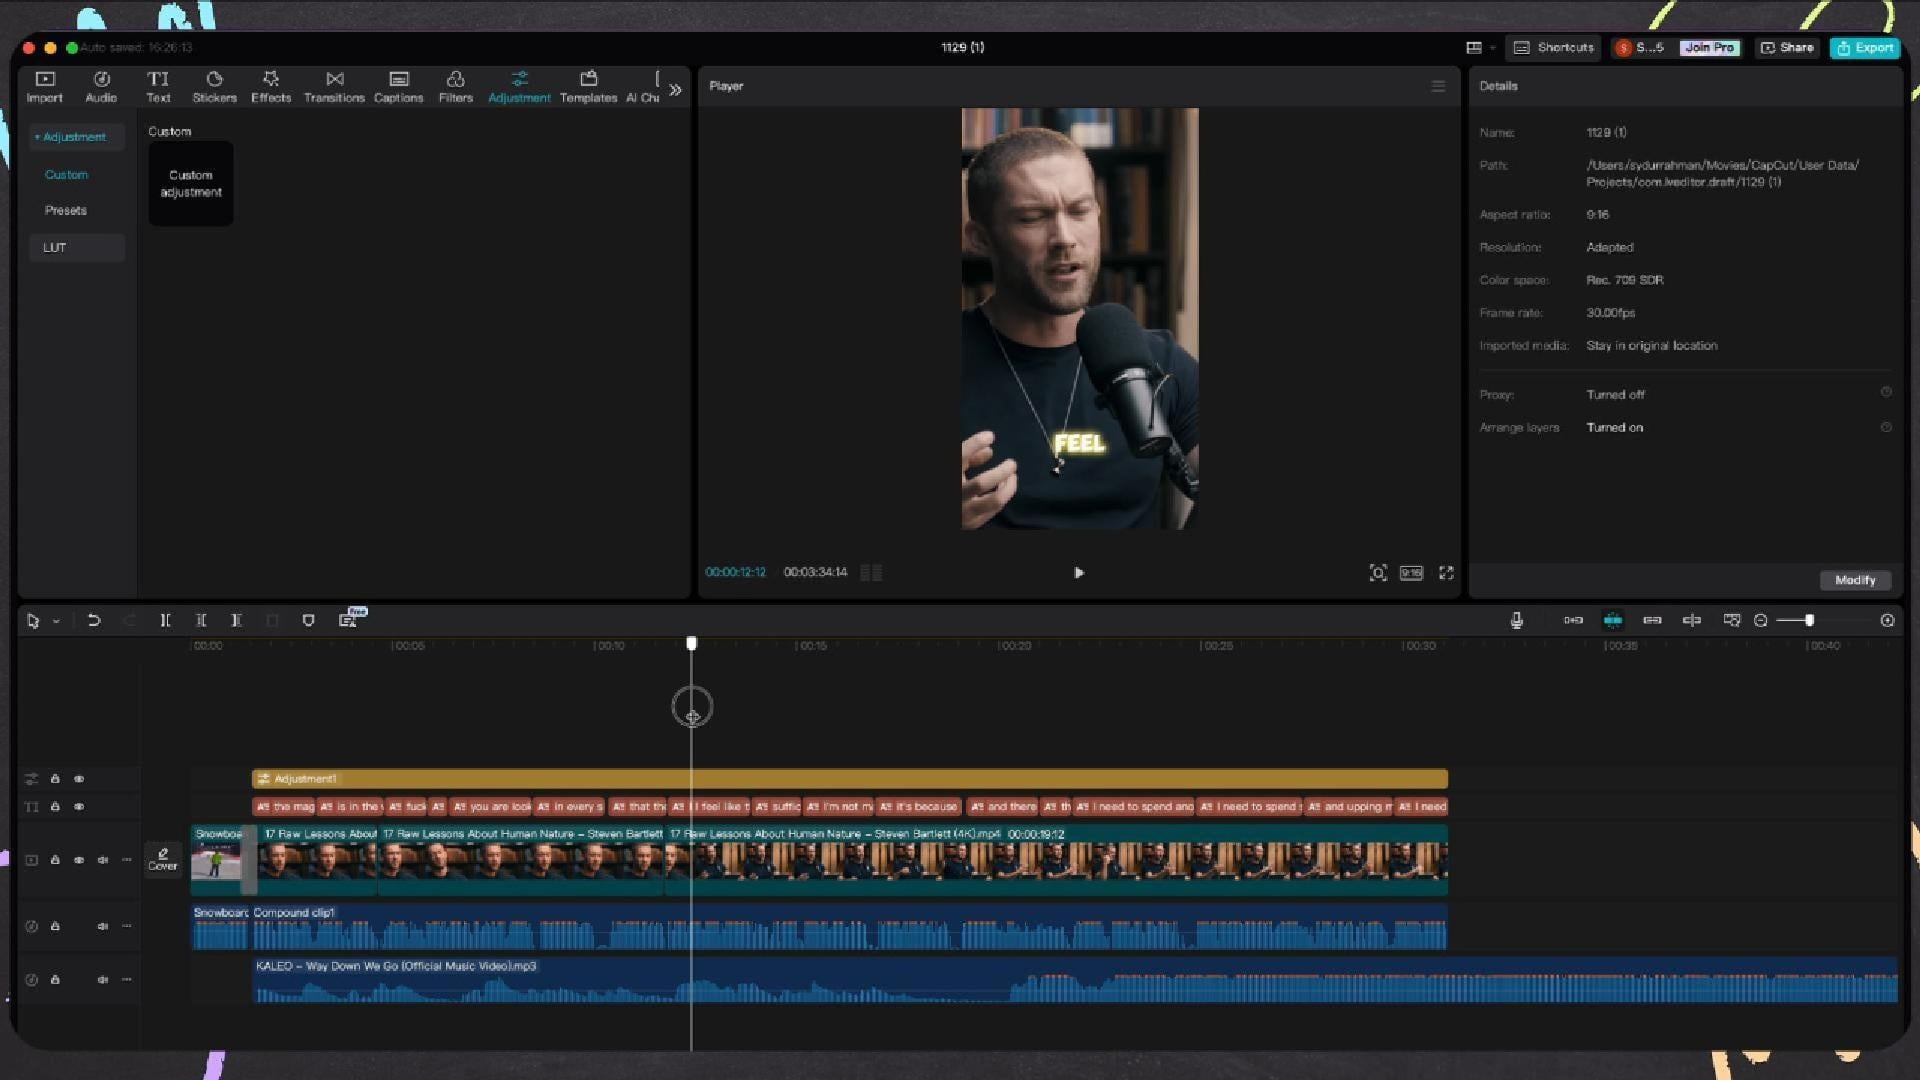Click the Modify button in Details
1920x1080 pixels.
pos(1855,581)
